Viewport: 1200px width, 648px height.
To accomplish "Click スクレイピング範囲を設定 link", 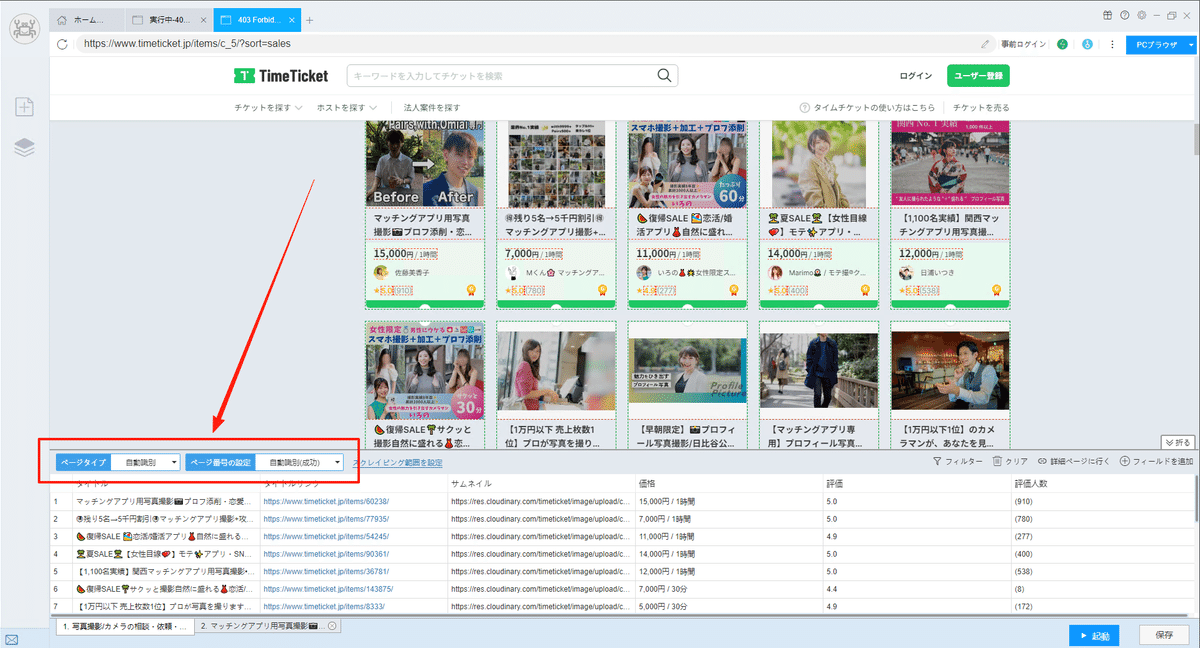I will pos(398,462).
